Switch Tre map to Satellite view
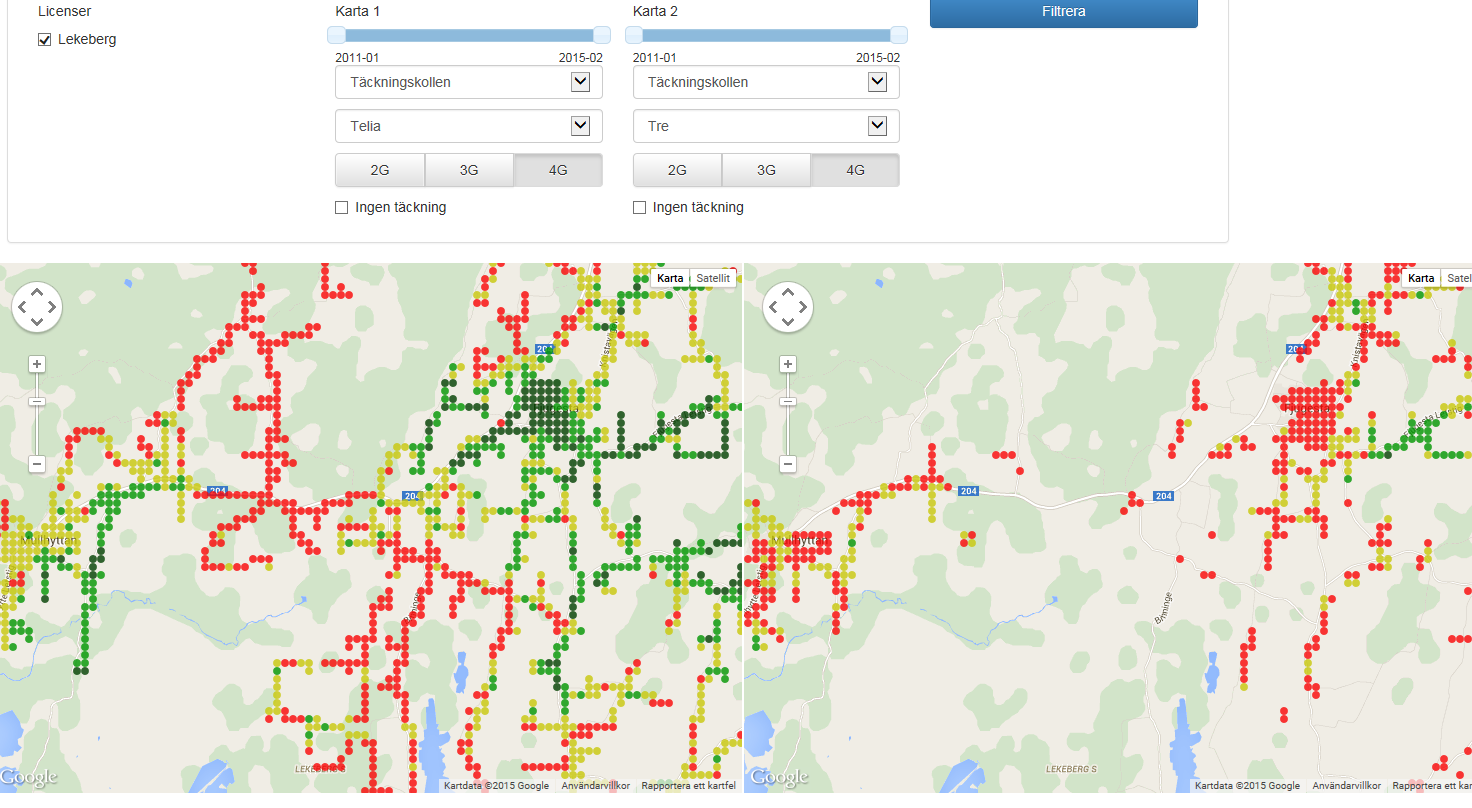 tap(1458, 278)
